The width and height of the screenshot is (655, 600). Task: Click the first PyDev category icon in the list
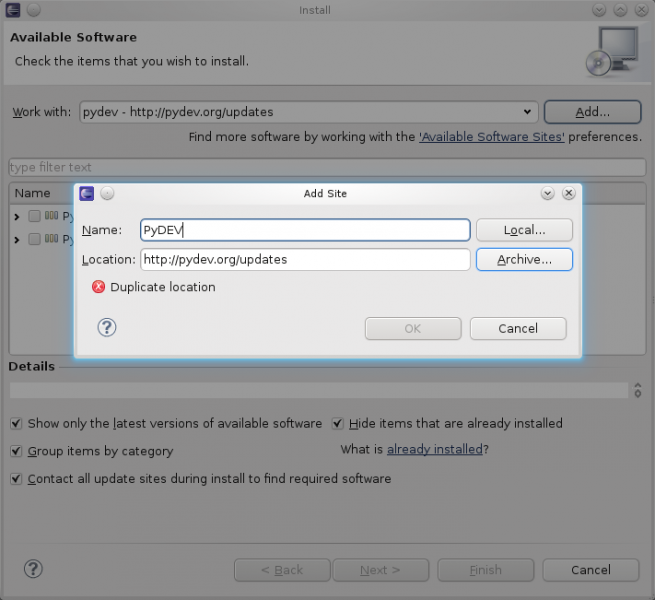(x=51, y=216)
